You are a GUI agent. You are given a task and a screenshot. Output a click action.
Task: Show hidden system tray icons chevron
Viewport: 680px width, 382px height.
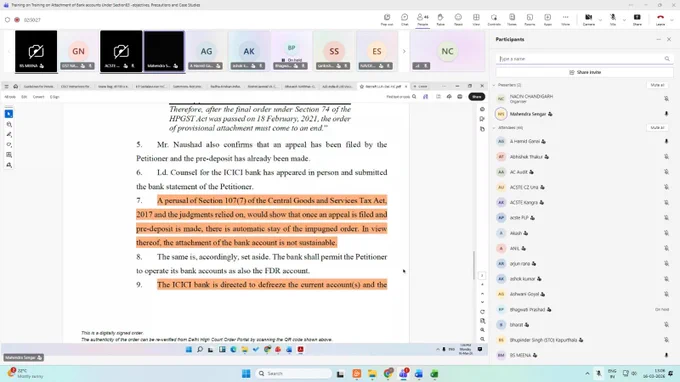(x=587, y=373)
